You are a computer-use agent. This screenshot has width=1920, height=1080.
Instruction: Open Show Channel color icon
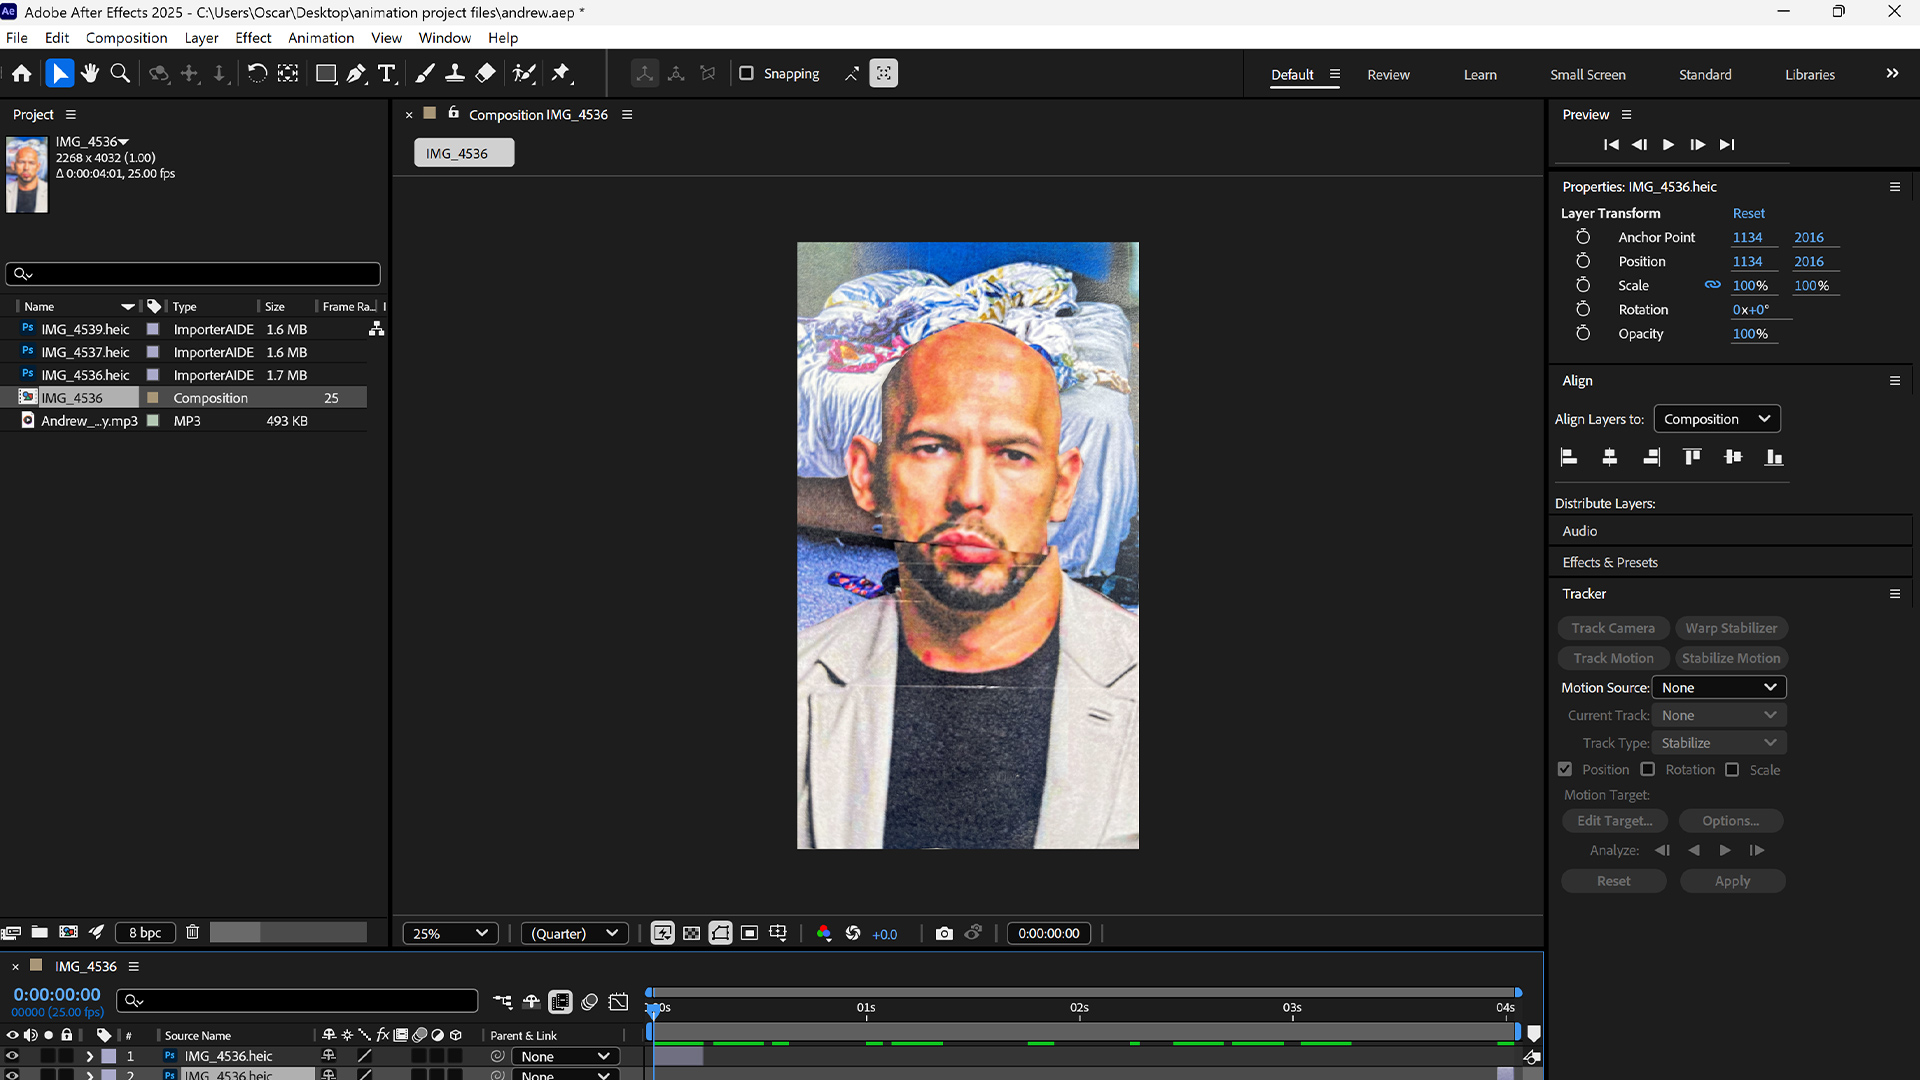(x=824, y=933)
